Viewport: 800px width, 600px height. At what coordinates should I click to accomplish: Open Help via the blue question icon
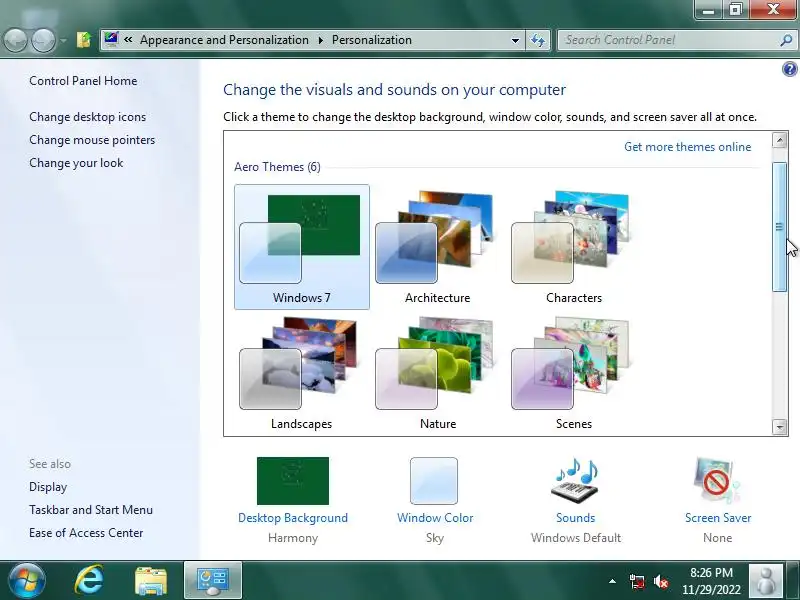[x=789, y=69]
